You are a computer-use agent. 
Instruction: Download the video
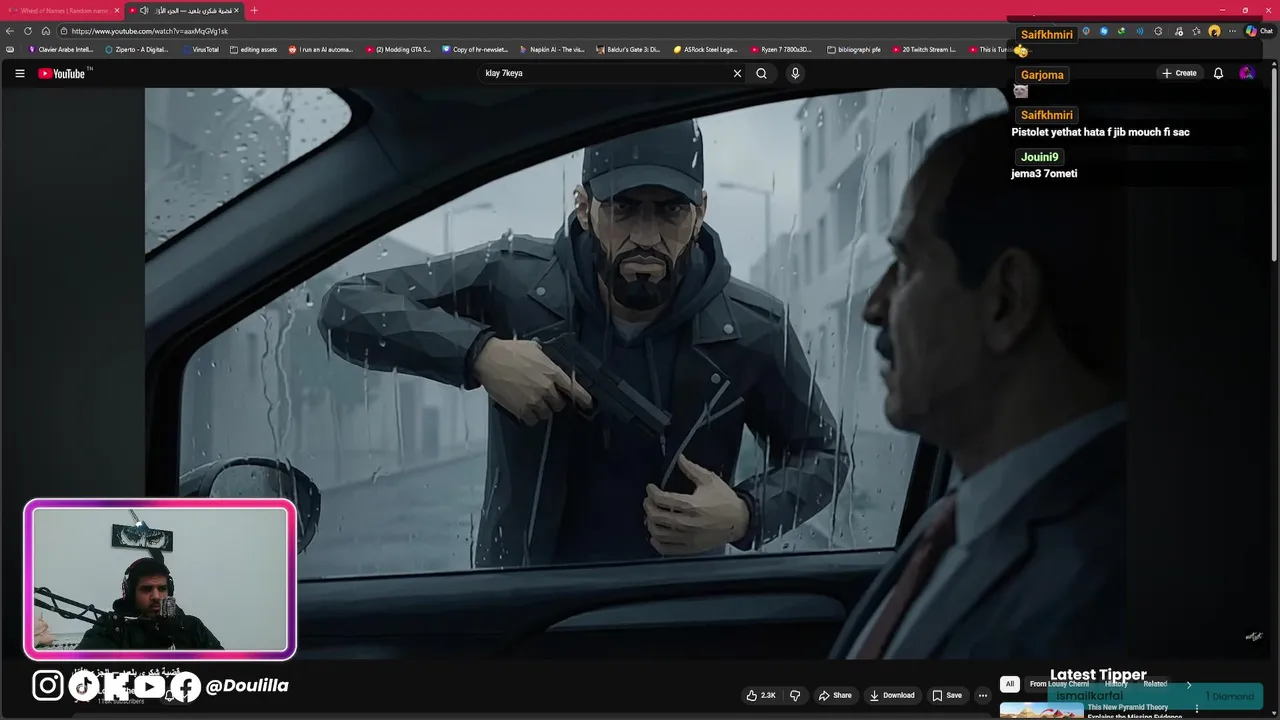(892, 695)
